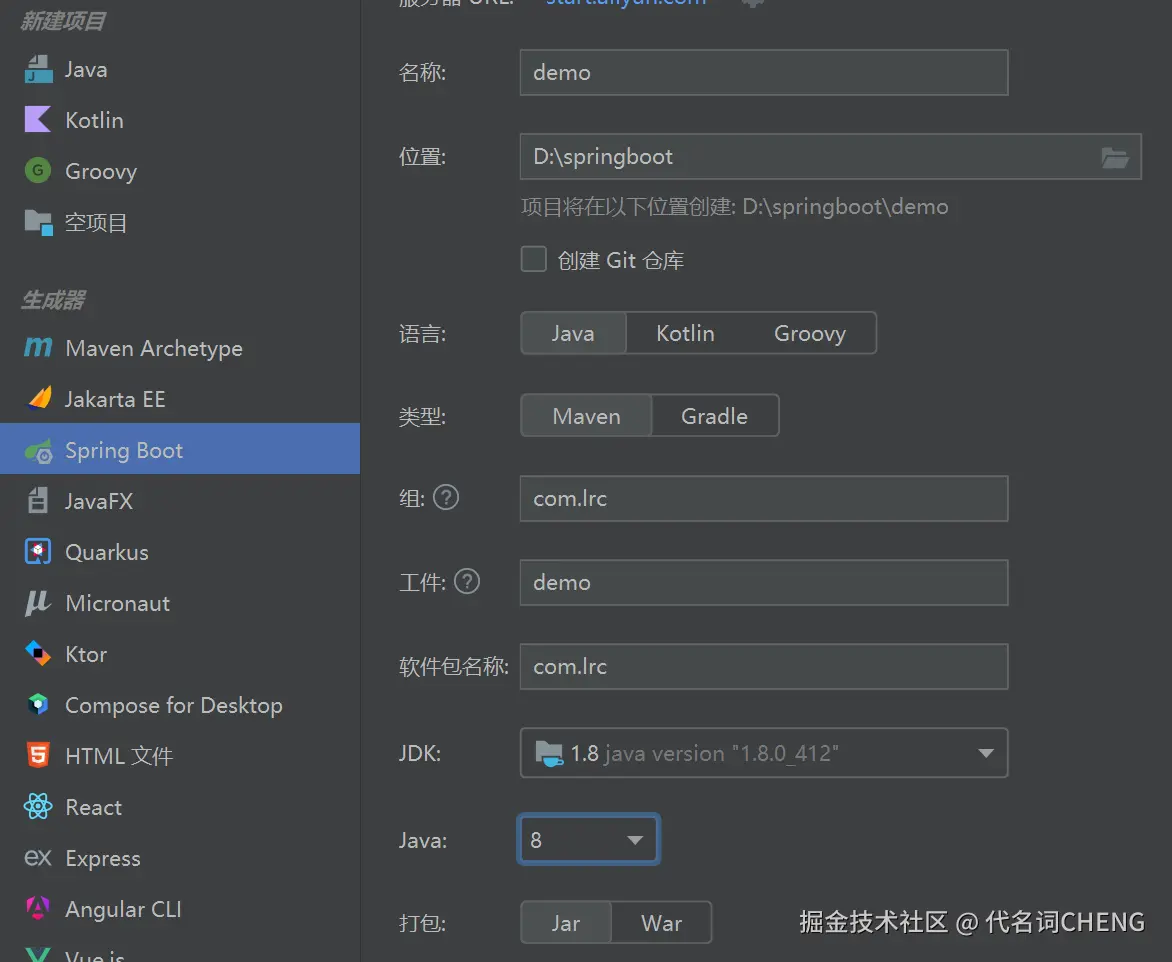Select Jar packaging

point(566,923)
